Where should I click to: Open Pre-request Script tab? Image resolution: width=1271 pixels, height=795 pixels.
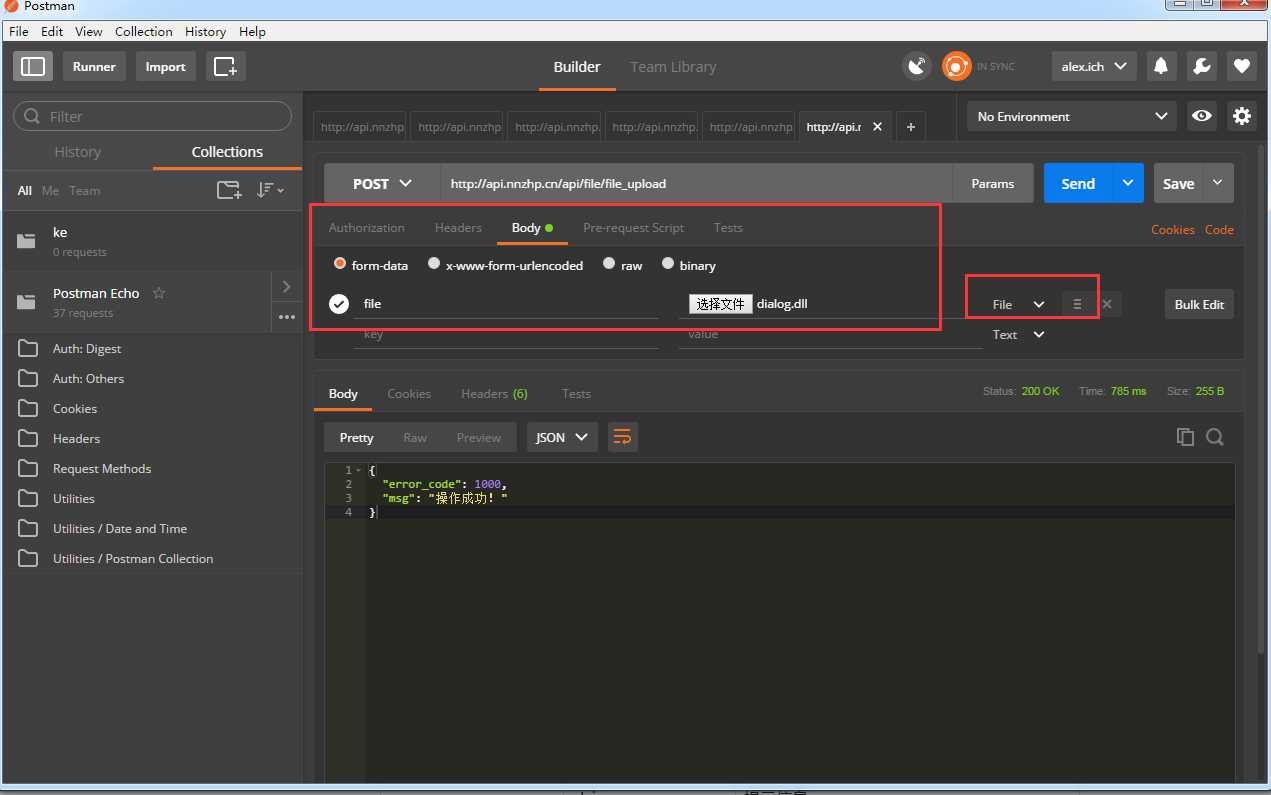coord(633,227)
